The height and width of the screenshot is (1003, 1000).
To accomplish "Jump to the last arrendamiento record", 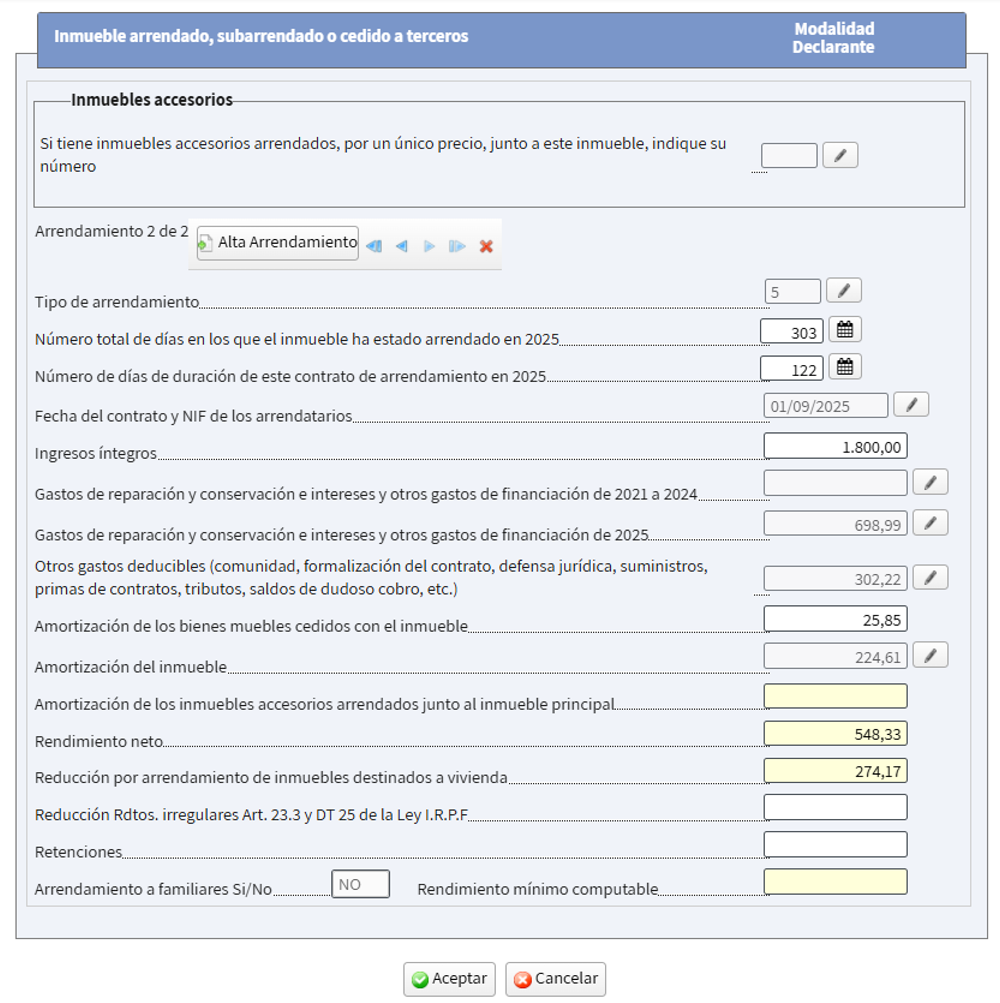I will [x=457, y=243].
